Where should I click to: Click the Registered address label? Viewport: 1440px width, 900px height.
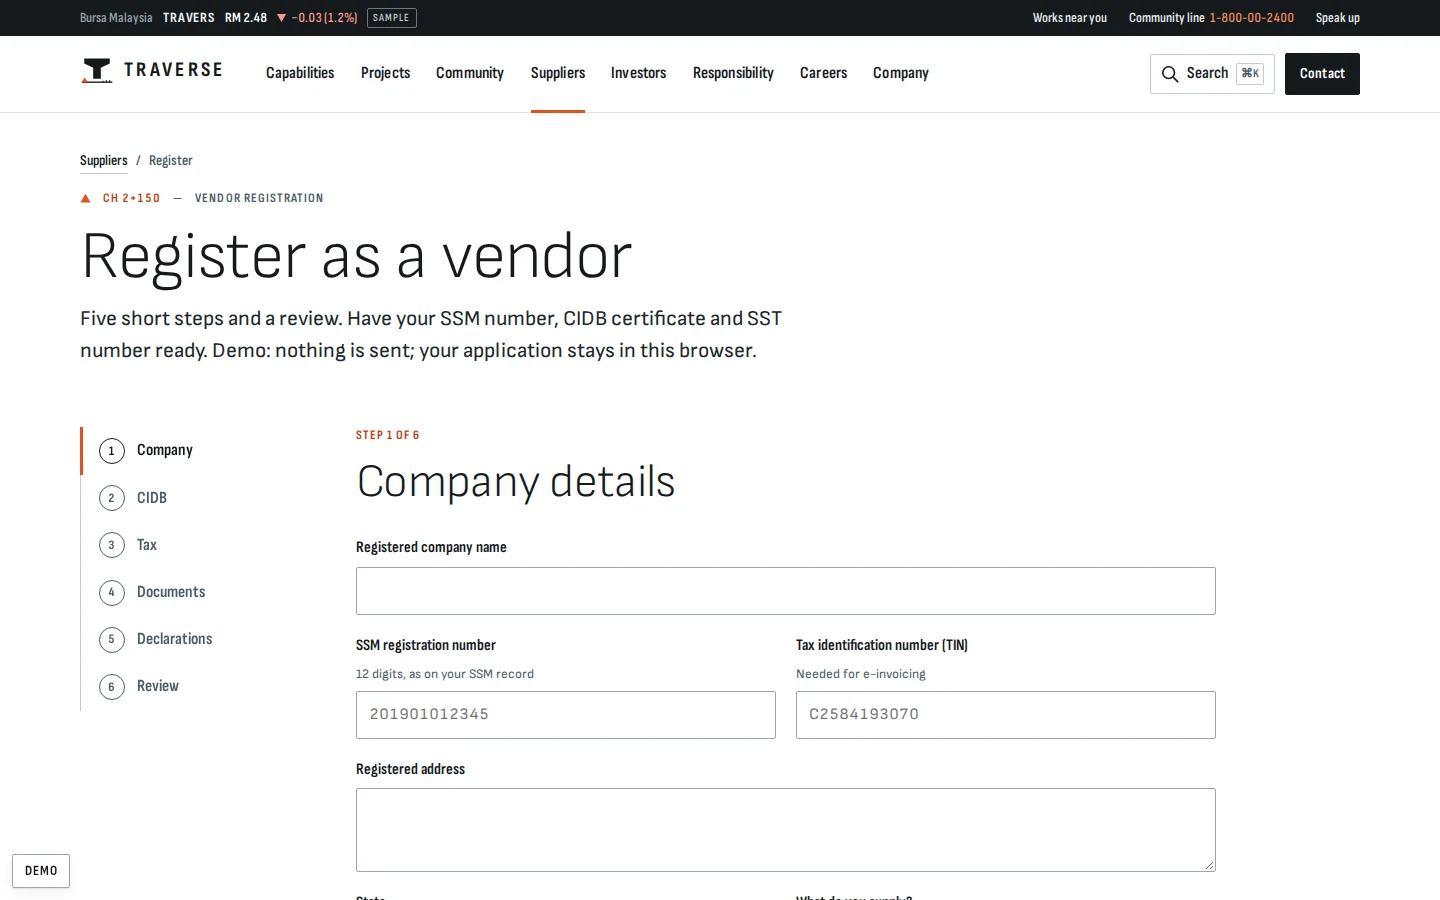(x=410, y=769)
